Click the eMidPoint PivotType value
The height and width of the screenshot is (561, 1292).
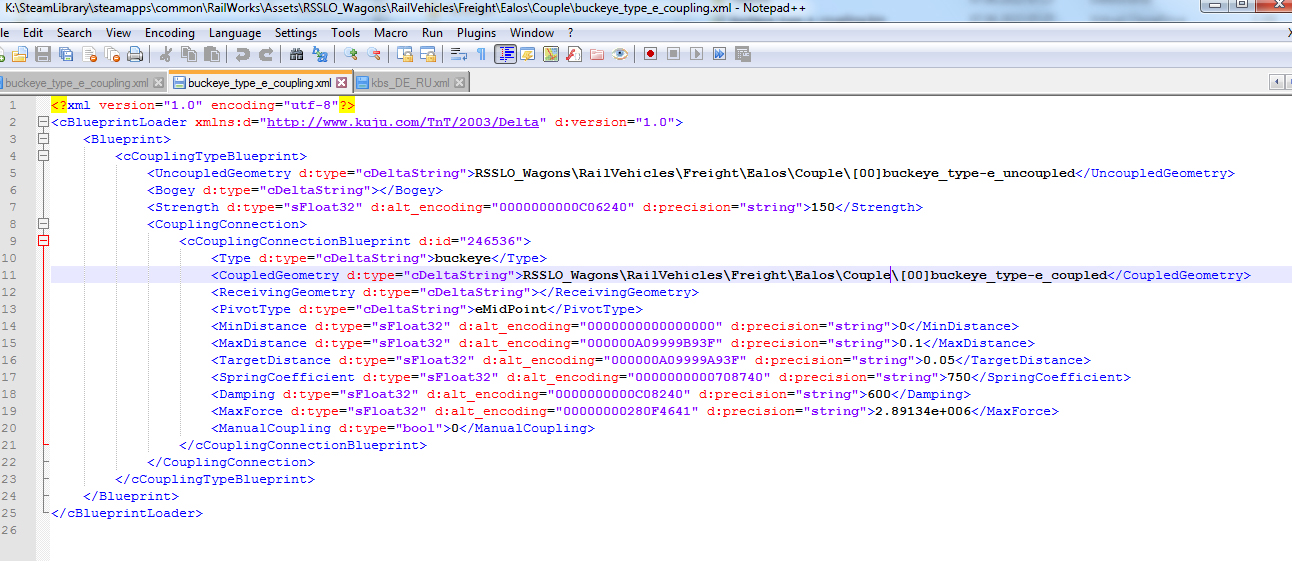click(508, 309)
